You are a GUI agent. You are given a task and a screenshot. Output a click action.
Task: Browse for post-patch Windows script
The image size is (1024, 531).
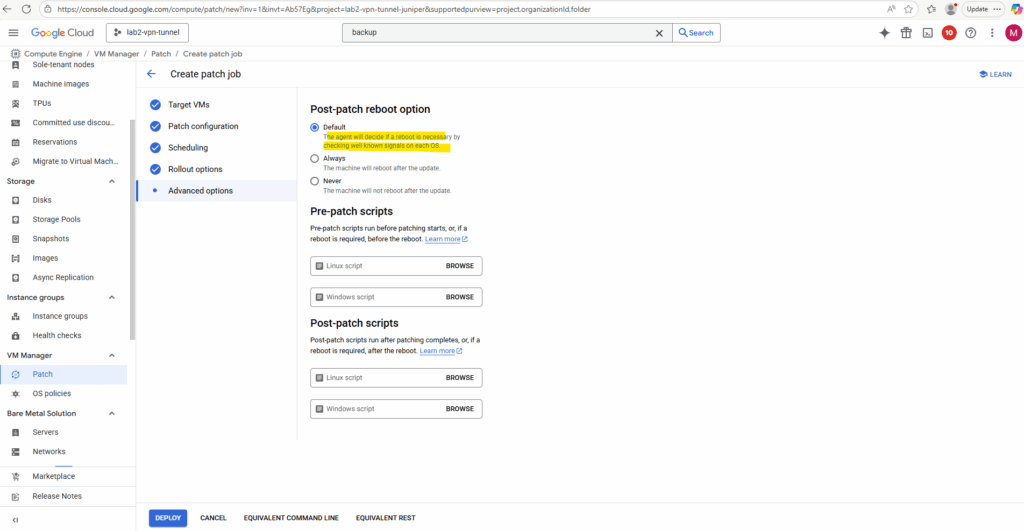[460, 409]
